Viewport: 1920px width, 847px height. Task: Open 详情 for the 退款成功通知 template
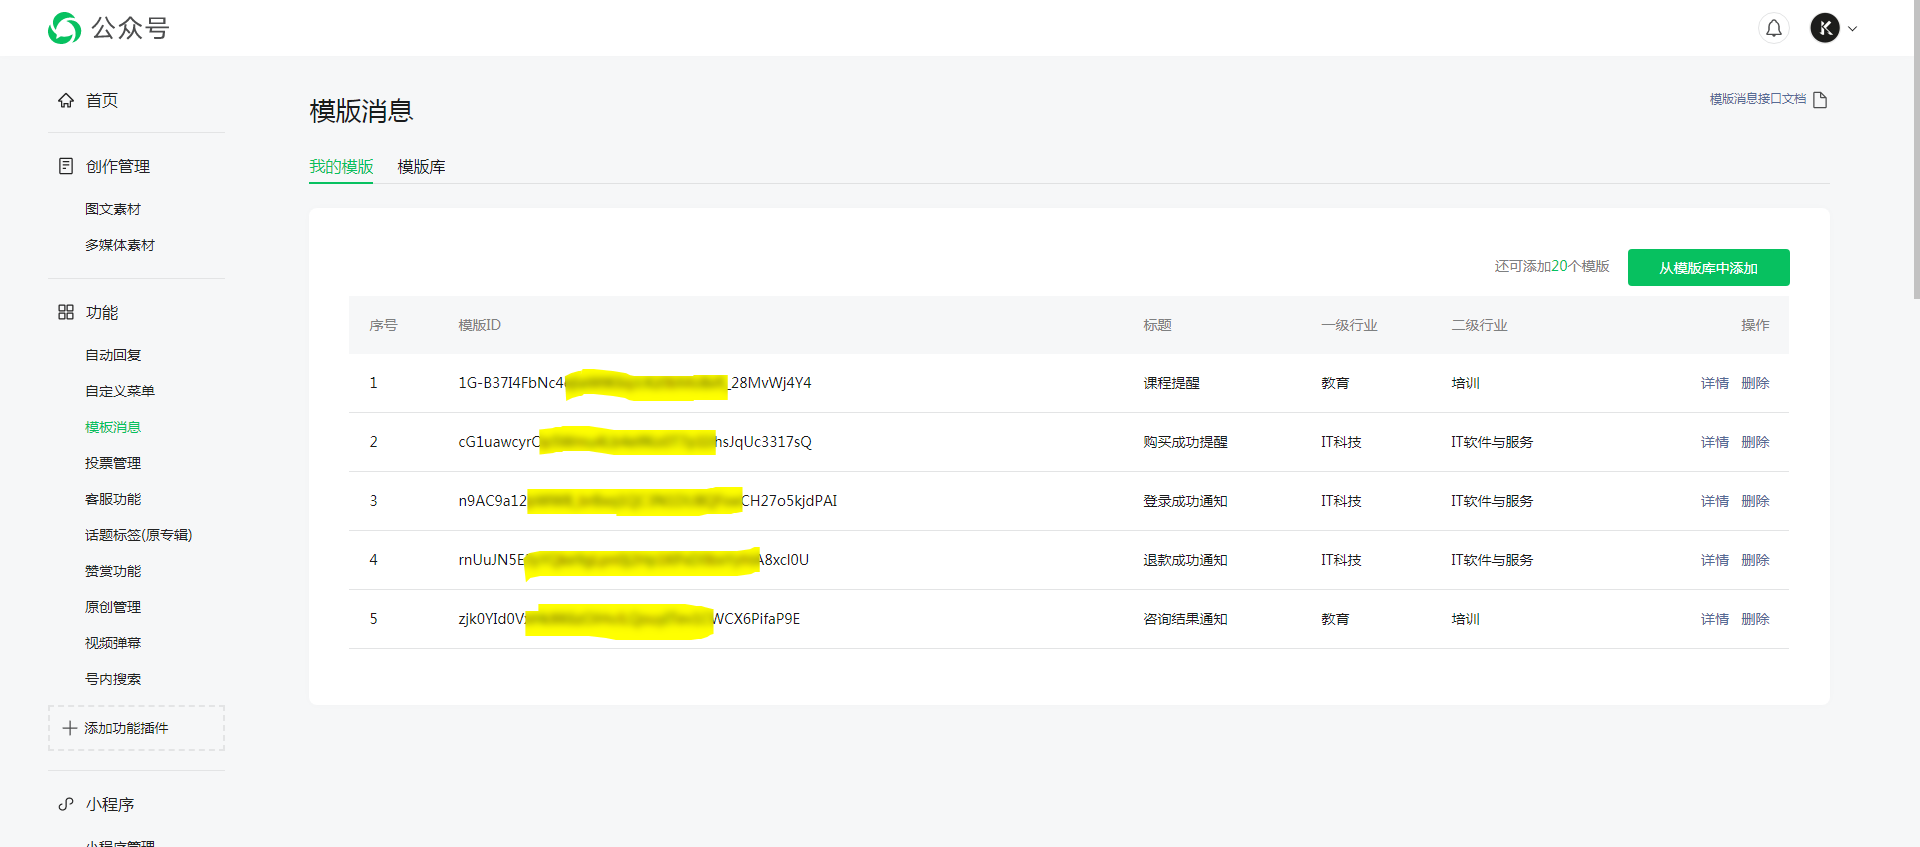pyautogui.click(x=1714, y=560)
